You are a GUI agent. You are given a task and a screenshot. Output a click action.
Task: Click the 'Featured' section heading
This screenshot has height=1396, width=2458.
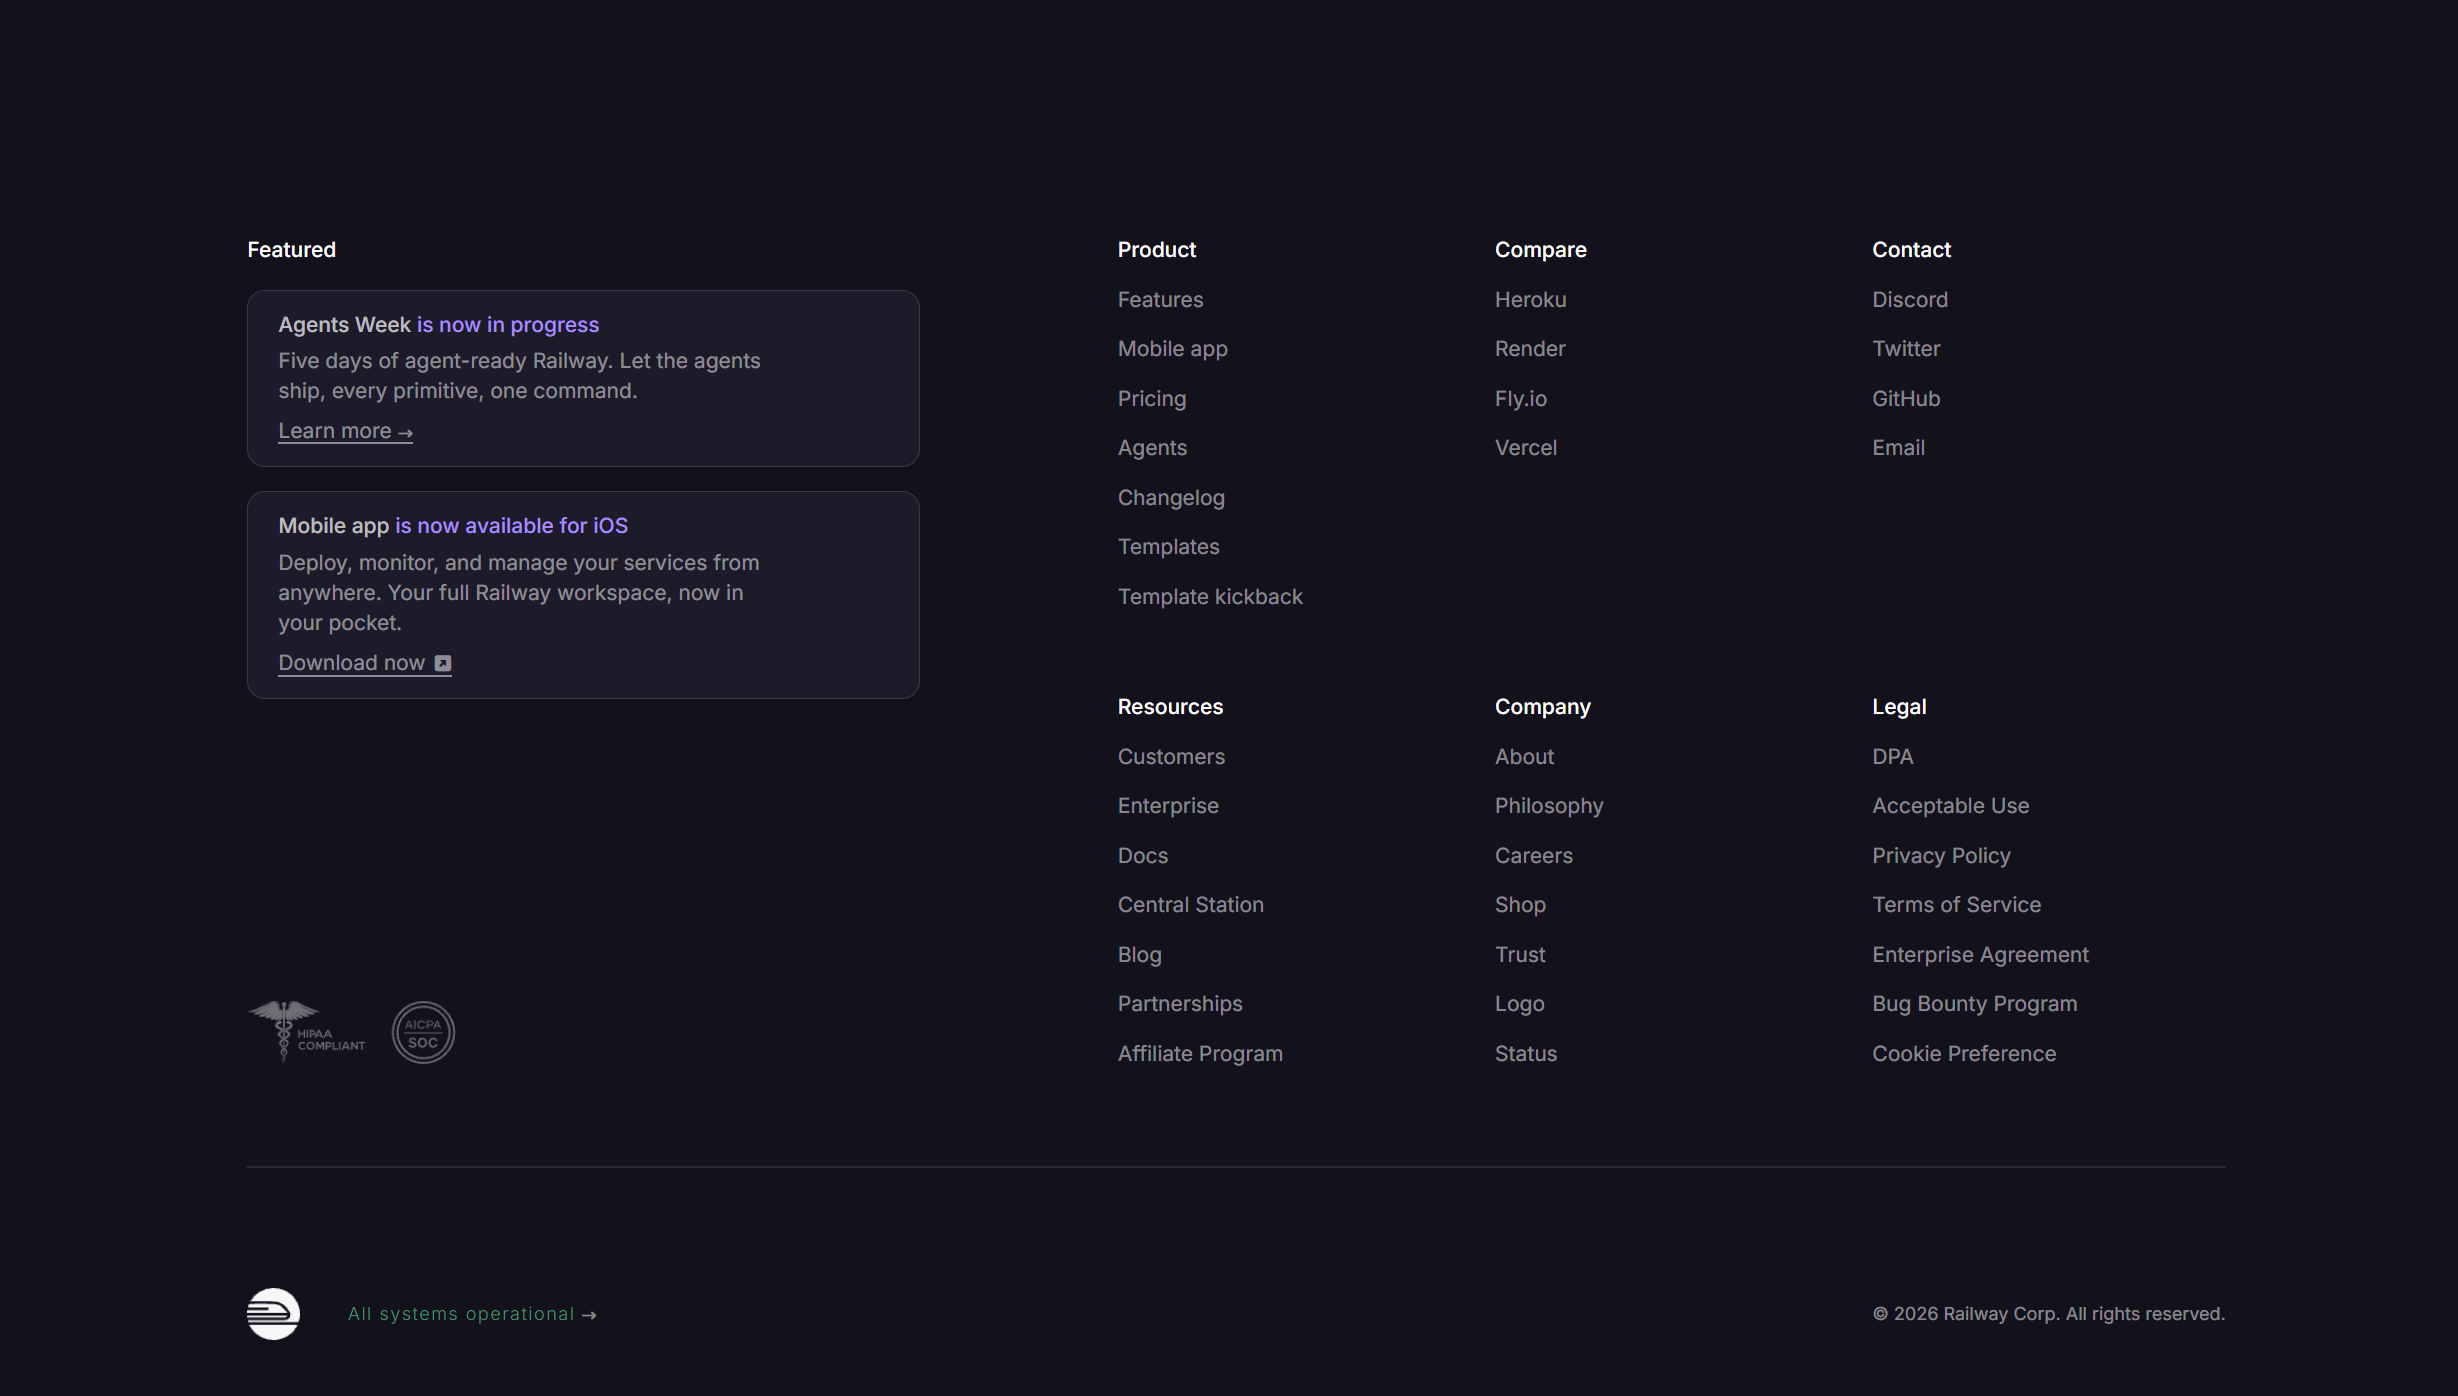(x=291, y=250)
